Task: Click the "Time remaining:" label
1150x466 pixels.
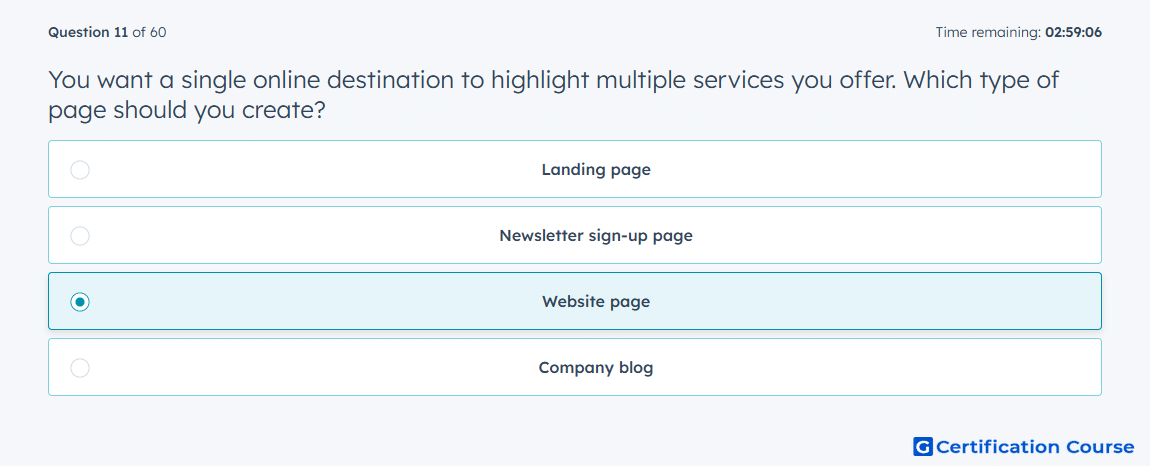Action: (989, 32)
